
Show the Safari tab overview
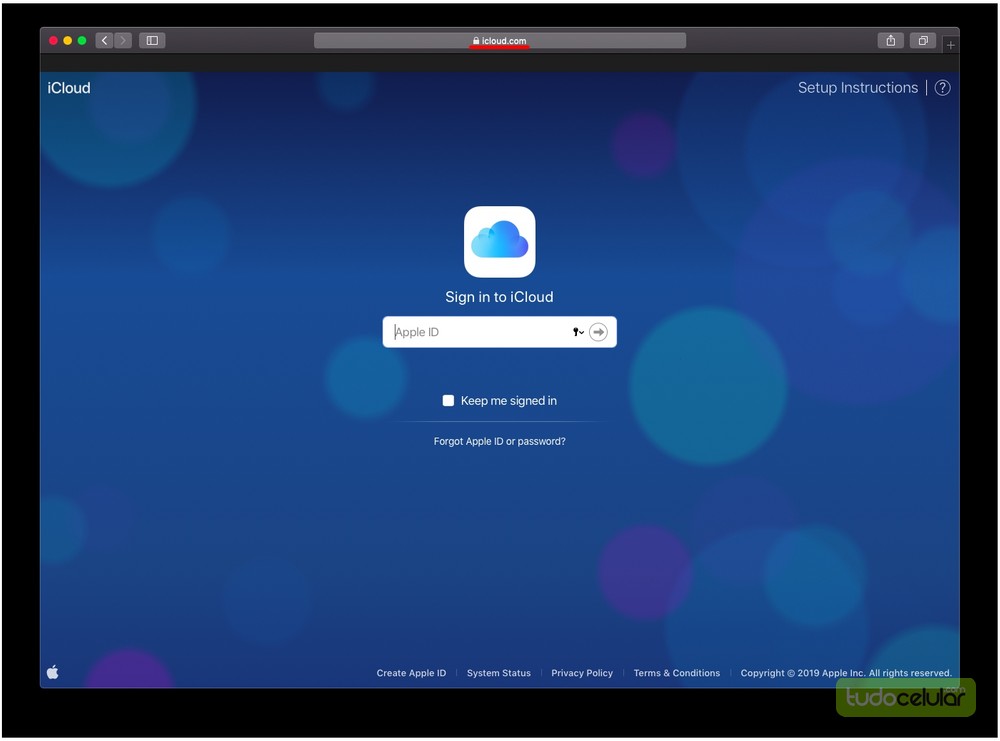pyautogui.click(x=923, y=41)
